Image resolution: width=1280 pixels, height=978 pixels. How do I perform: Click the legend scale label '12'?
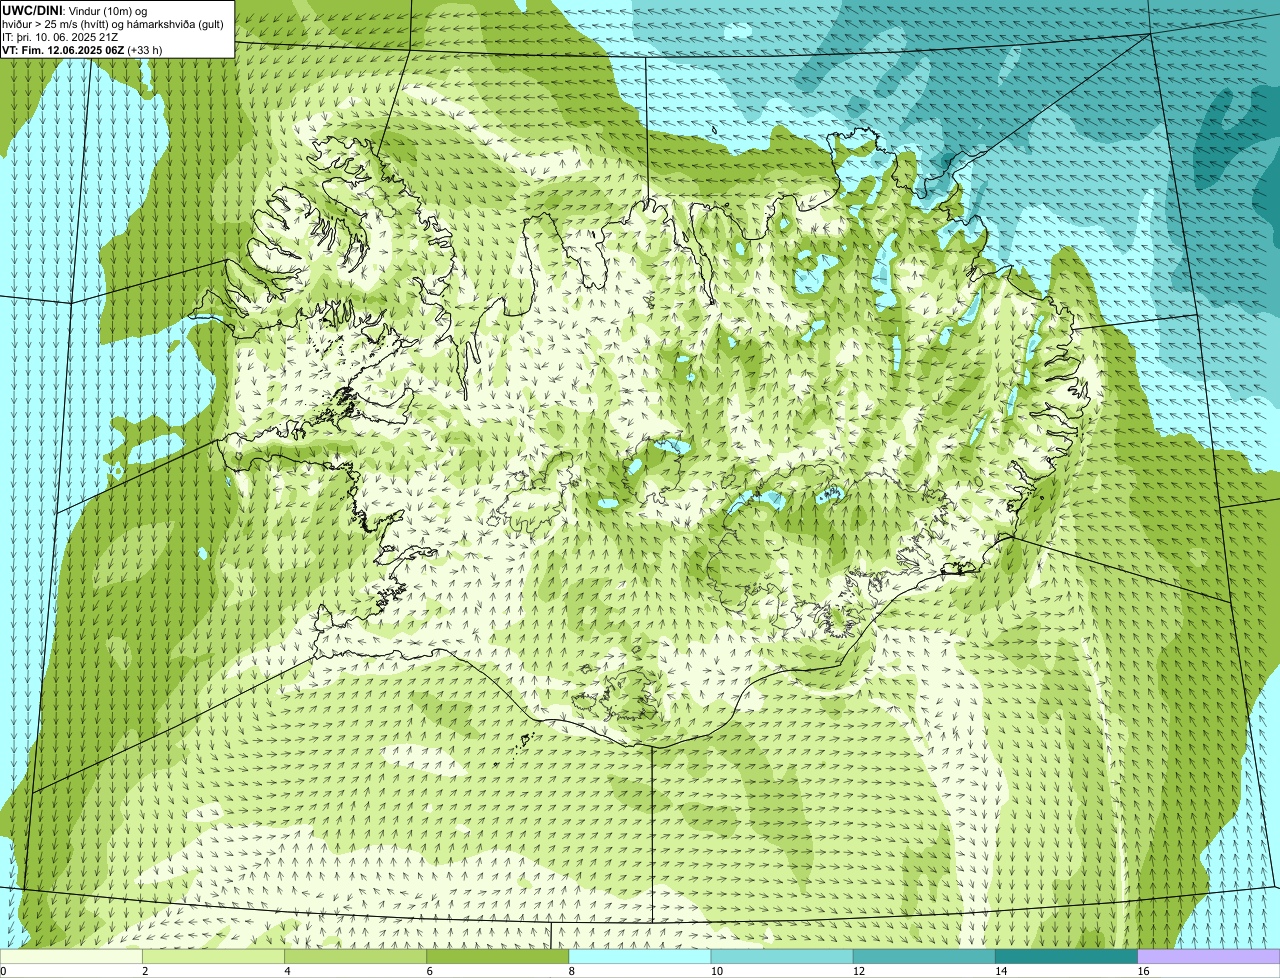(859, 971)
